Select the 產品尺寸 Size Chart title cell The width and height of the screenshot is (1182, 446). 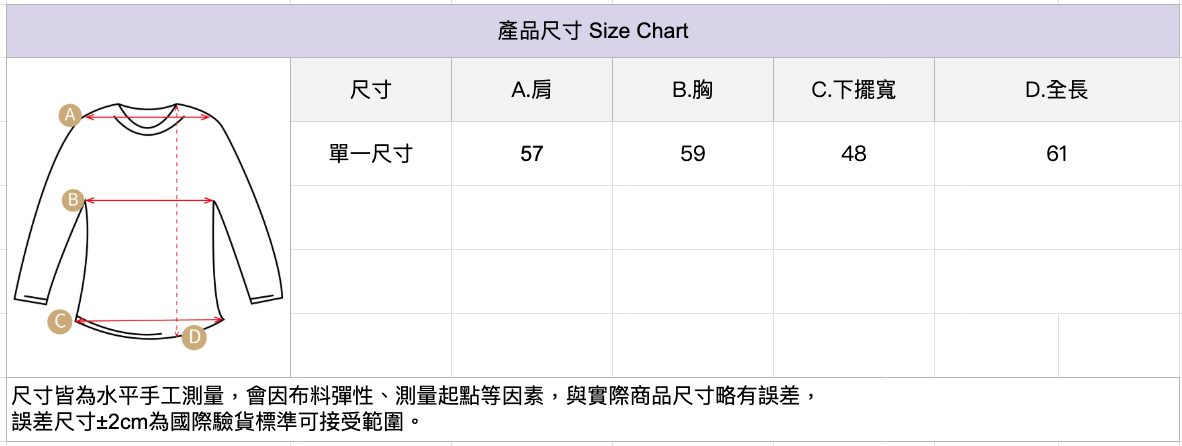pos(593,31)
